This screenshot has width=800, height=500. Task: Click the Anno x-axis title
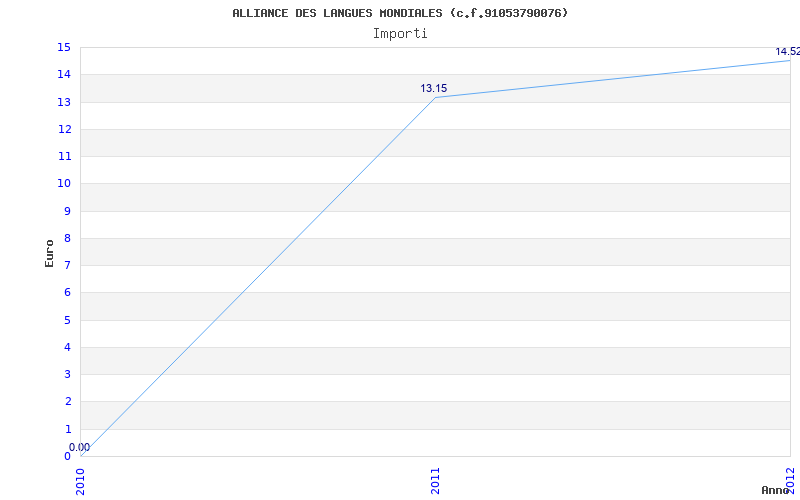(775, 490)
